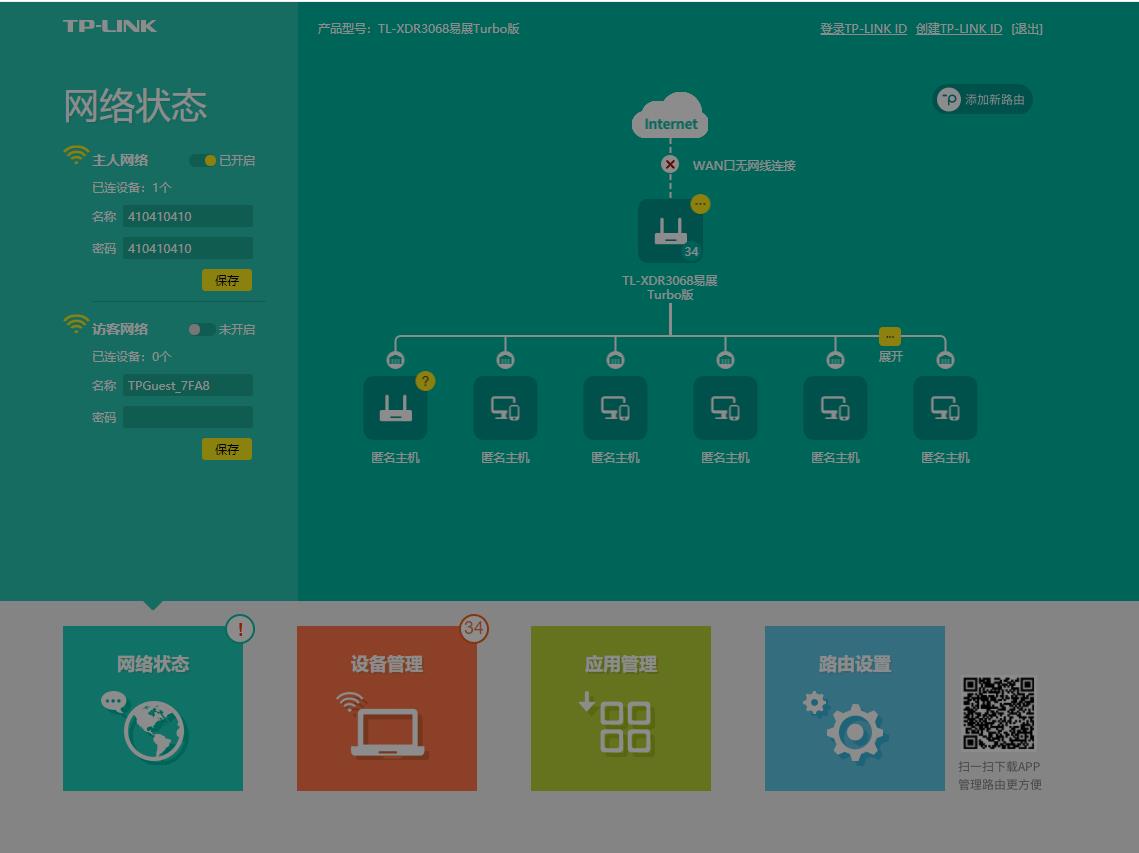
Task: Click the red X WAN status icon
Action: [670, 164]
